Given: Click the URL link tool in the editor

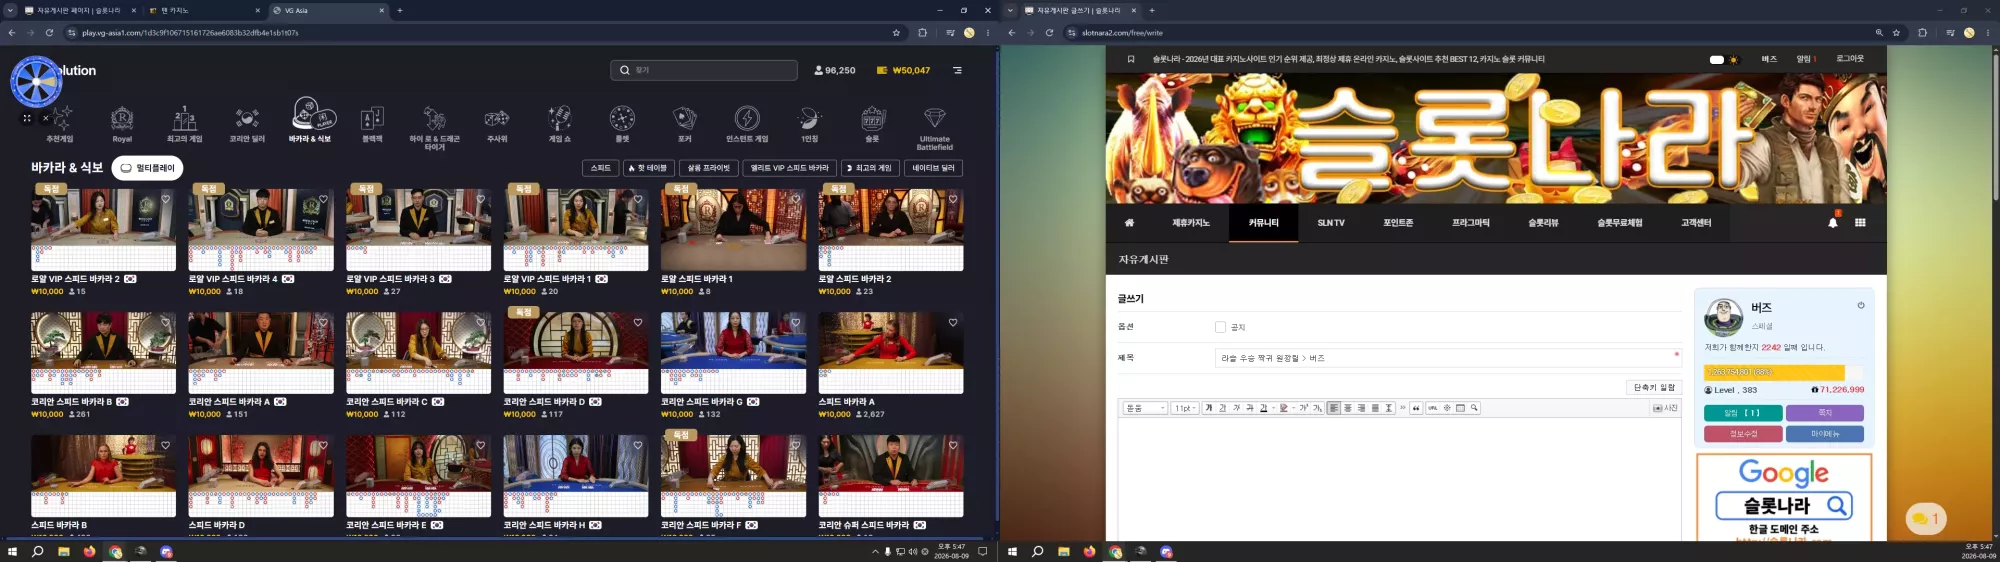Looking at the screenshot, I should [1433, 408].
